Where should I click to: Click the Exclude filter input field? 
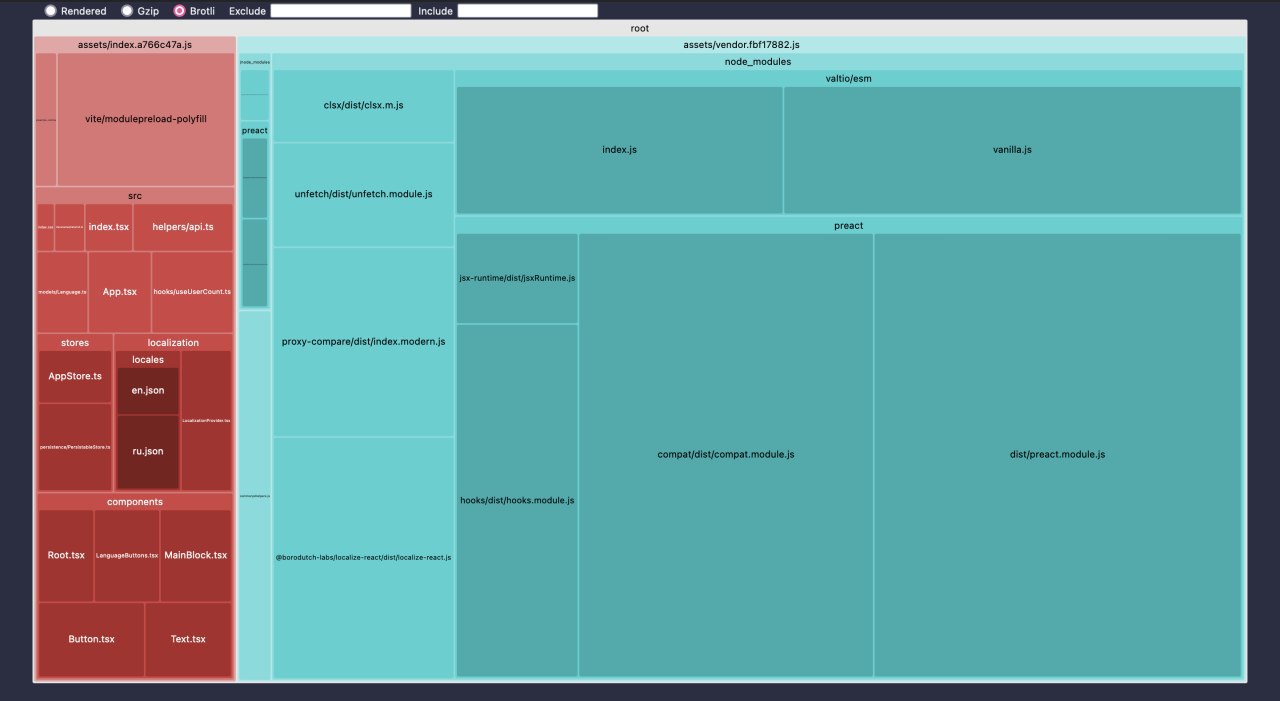340,11
